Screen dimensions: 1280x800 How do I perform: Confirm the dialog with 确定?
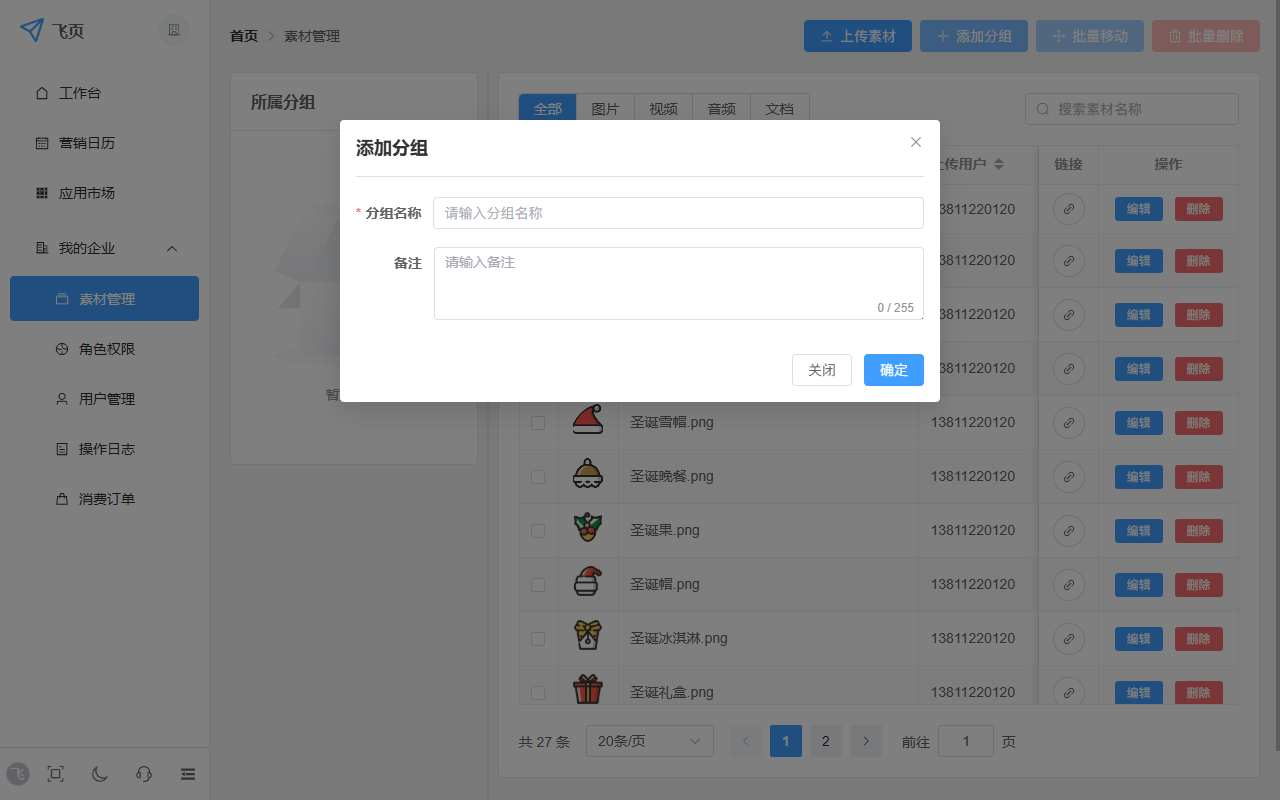(x=893, y=369)
